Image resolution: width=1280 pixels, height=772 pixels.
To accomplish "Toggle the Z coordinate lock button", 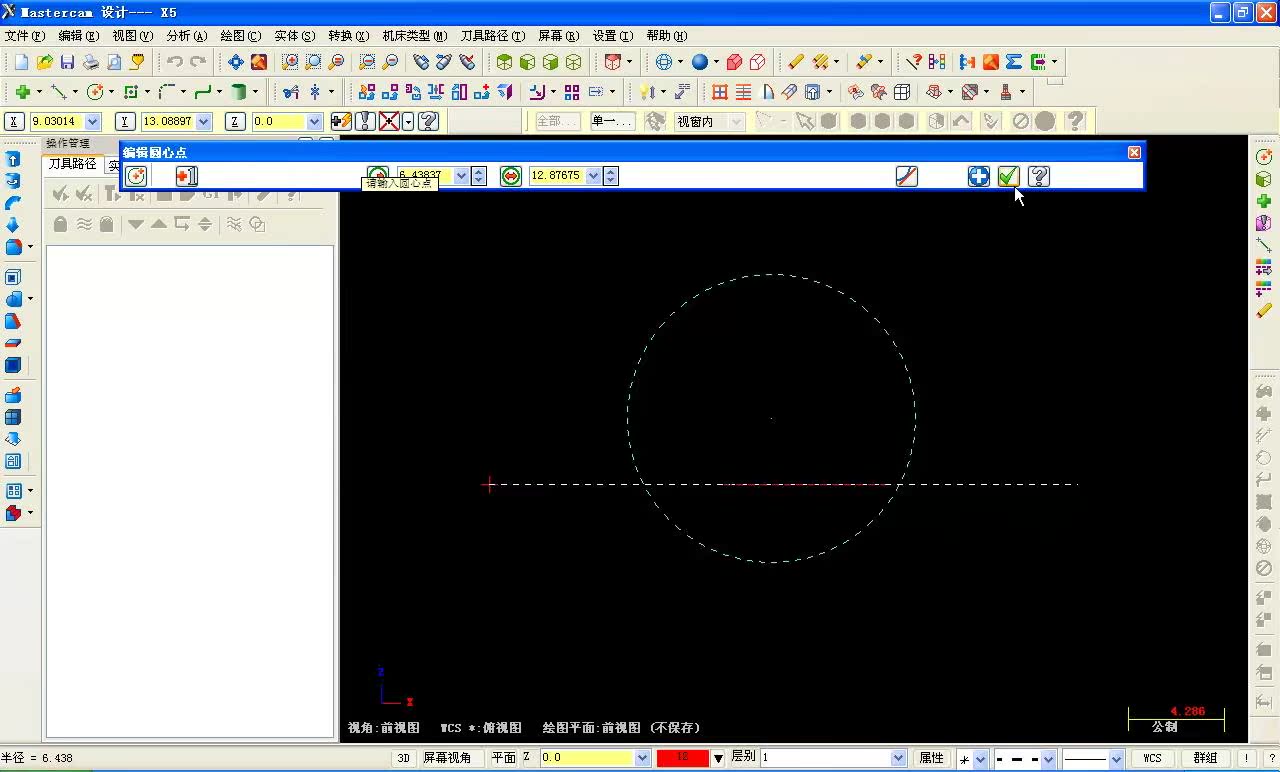I will pos(235,121).
